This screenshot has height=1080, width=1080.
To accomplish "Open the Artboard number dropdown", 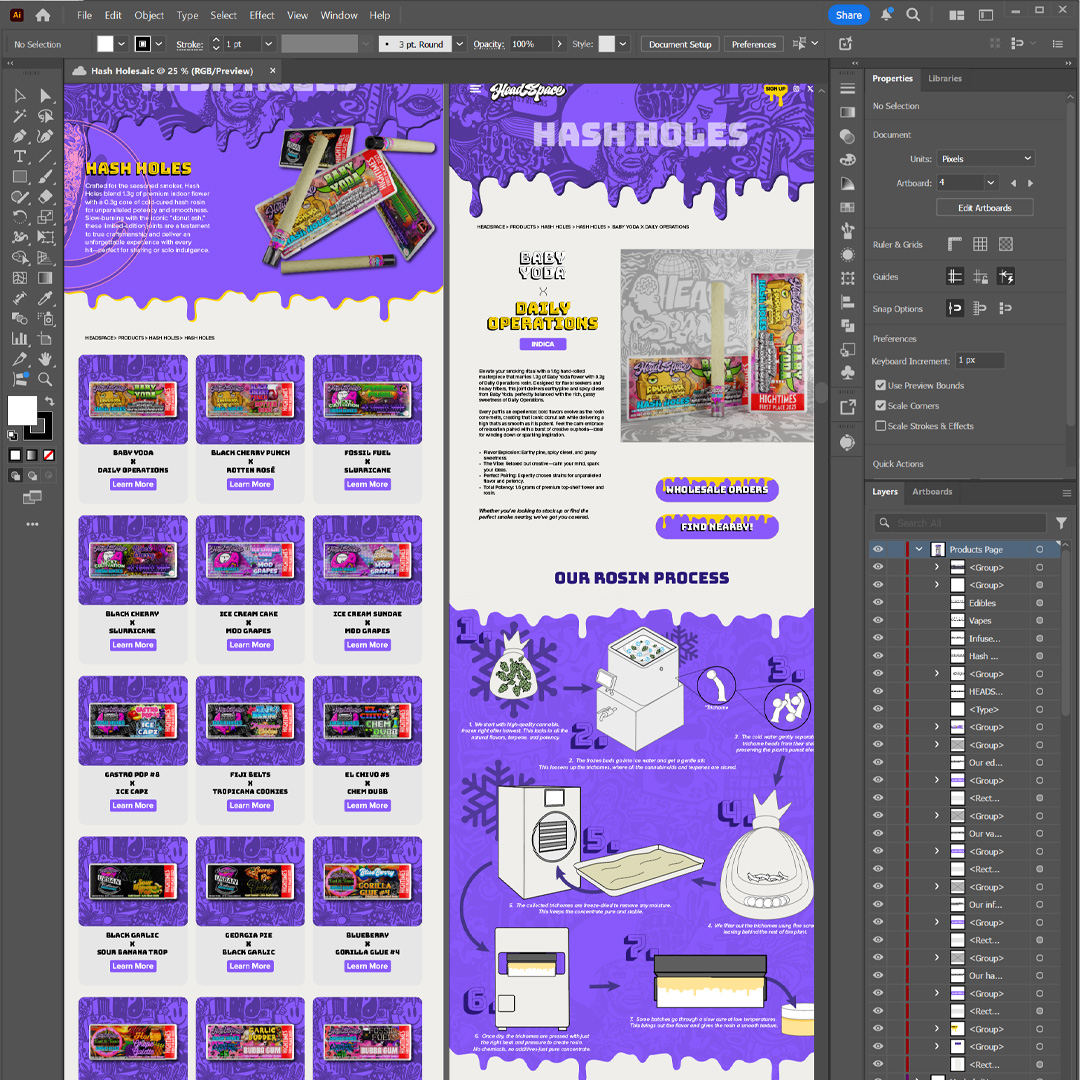I will click(990, 183).
